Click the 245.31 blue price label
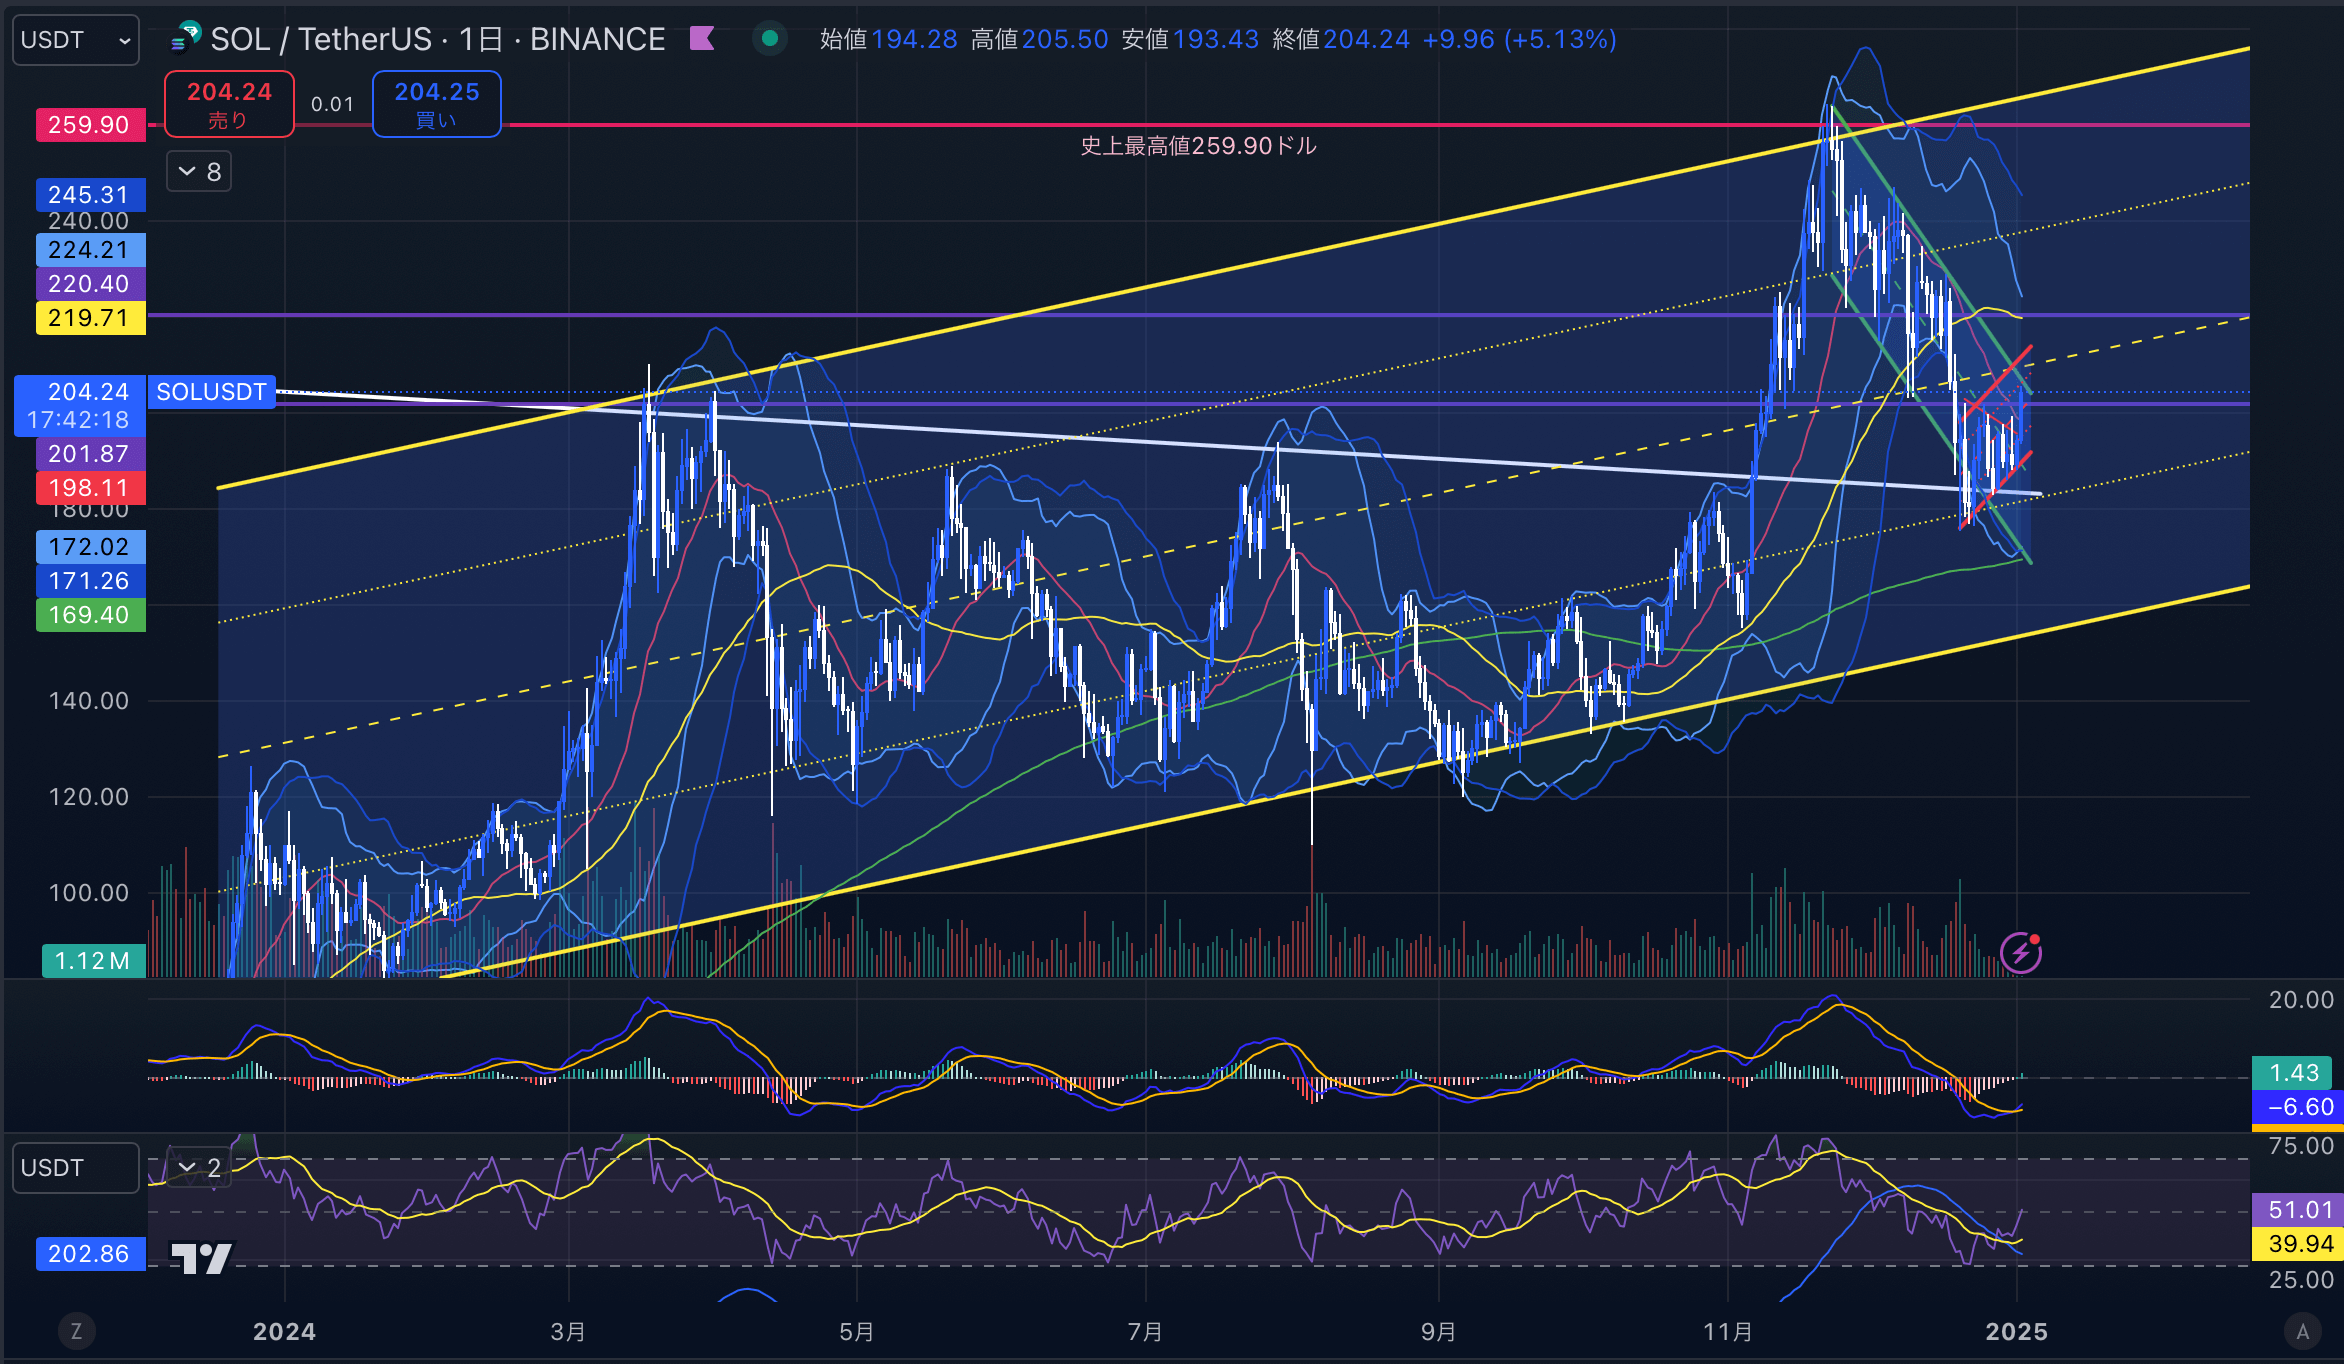 pyautogui.click(x=90, y=195)
